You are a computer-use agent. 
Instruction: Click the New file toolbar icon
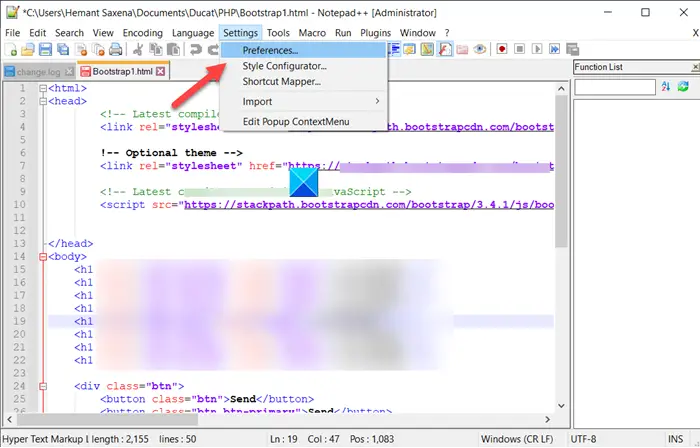(x=11, y=49)
